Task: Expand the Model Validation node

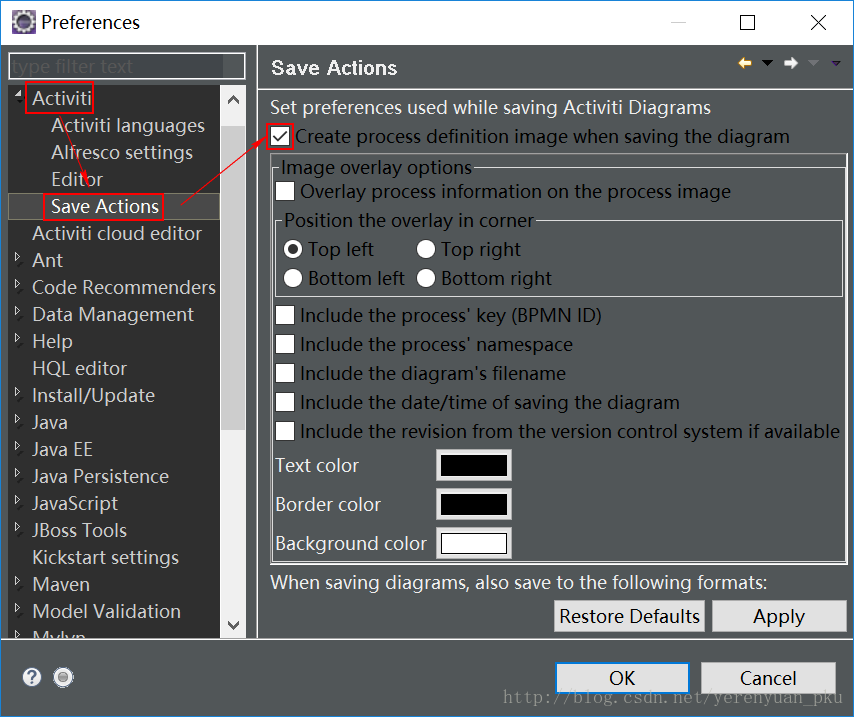Action: (x=18, y=608)
